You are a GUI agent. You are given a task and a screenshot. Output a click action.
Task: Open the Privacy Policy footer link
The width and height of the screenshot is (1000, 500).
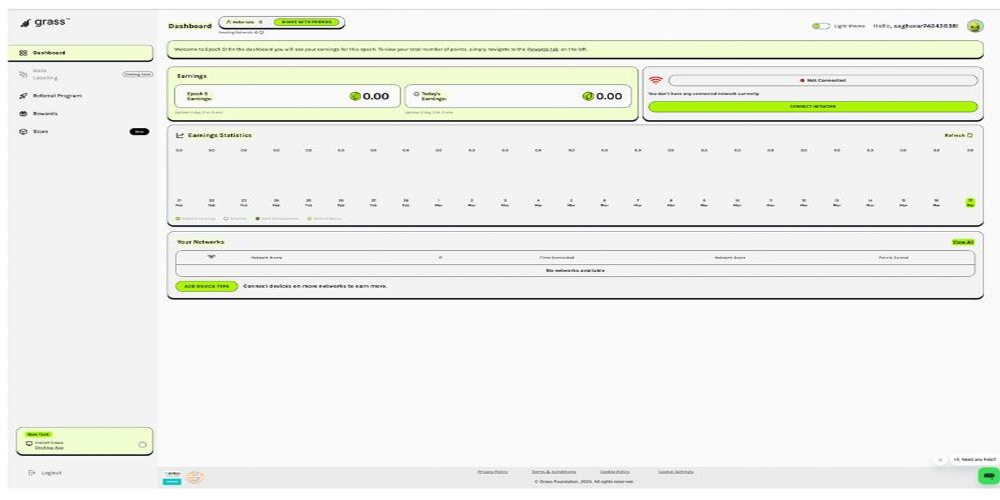click(x=492, y=471)
